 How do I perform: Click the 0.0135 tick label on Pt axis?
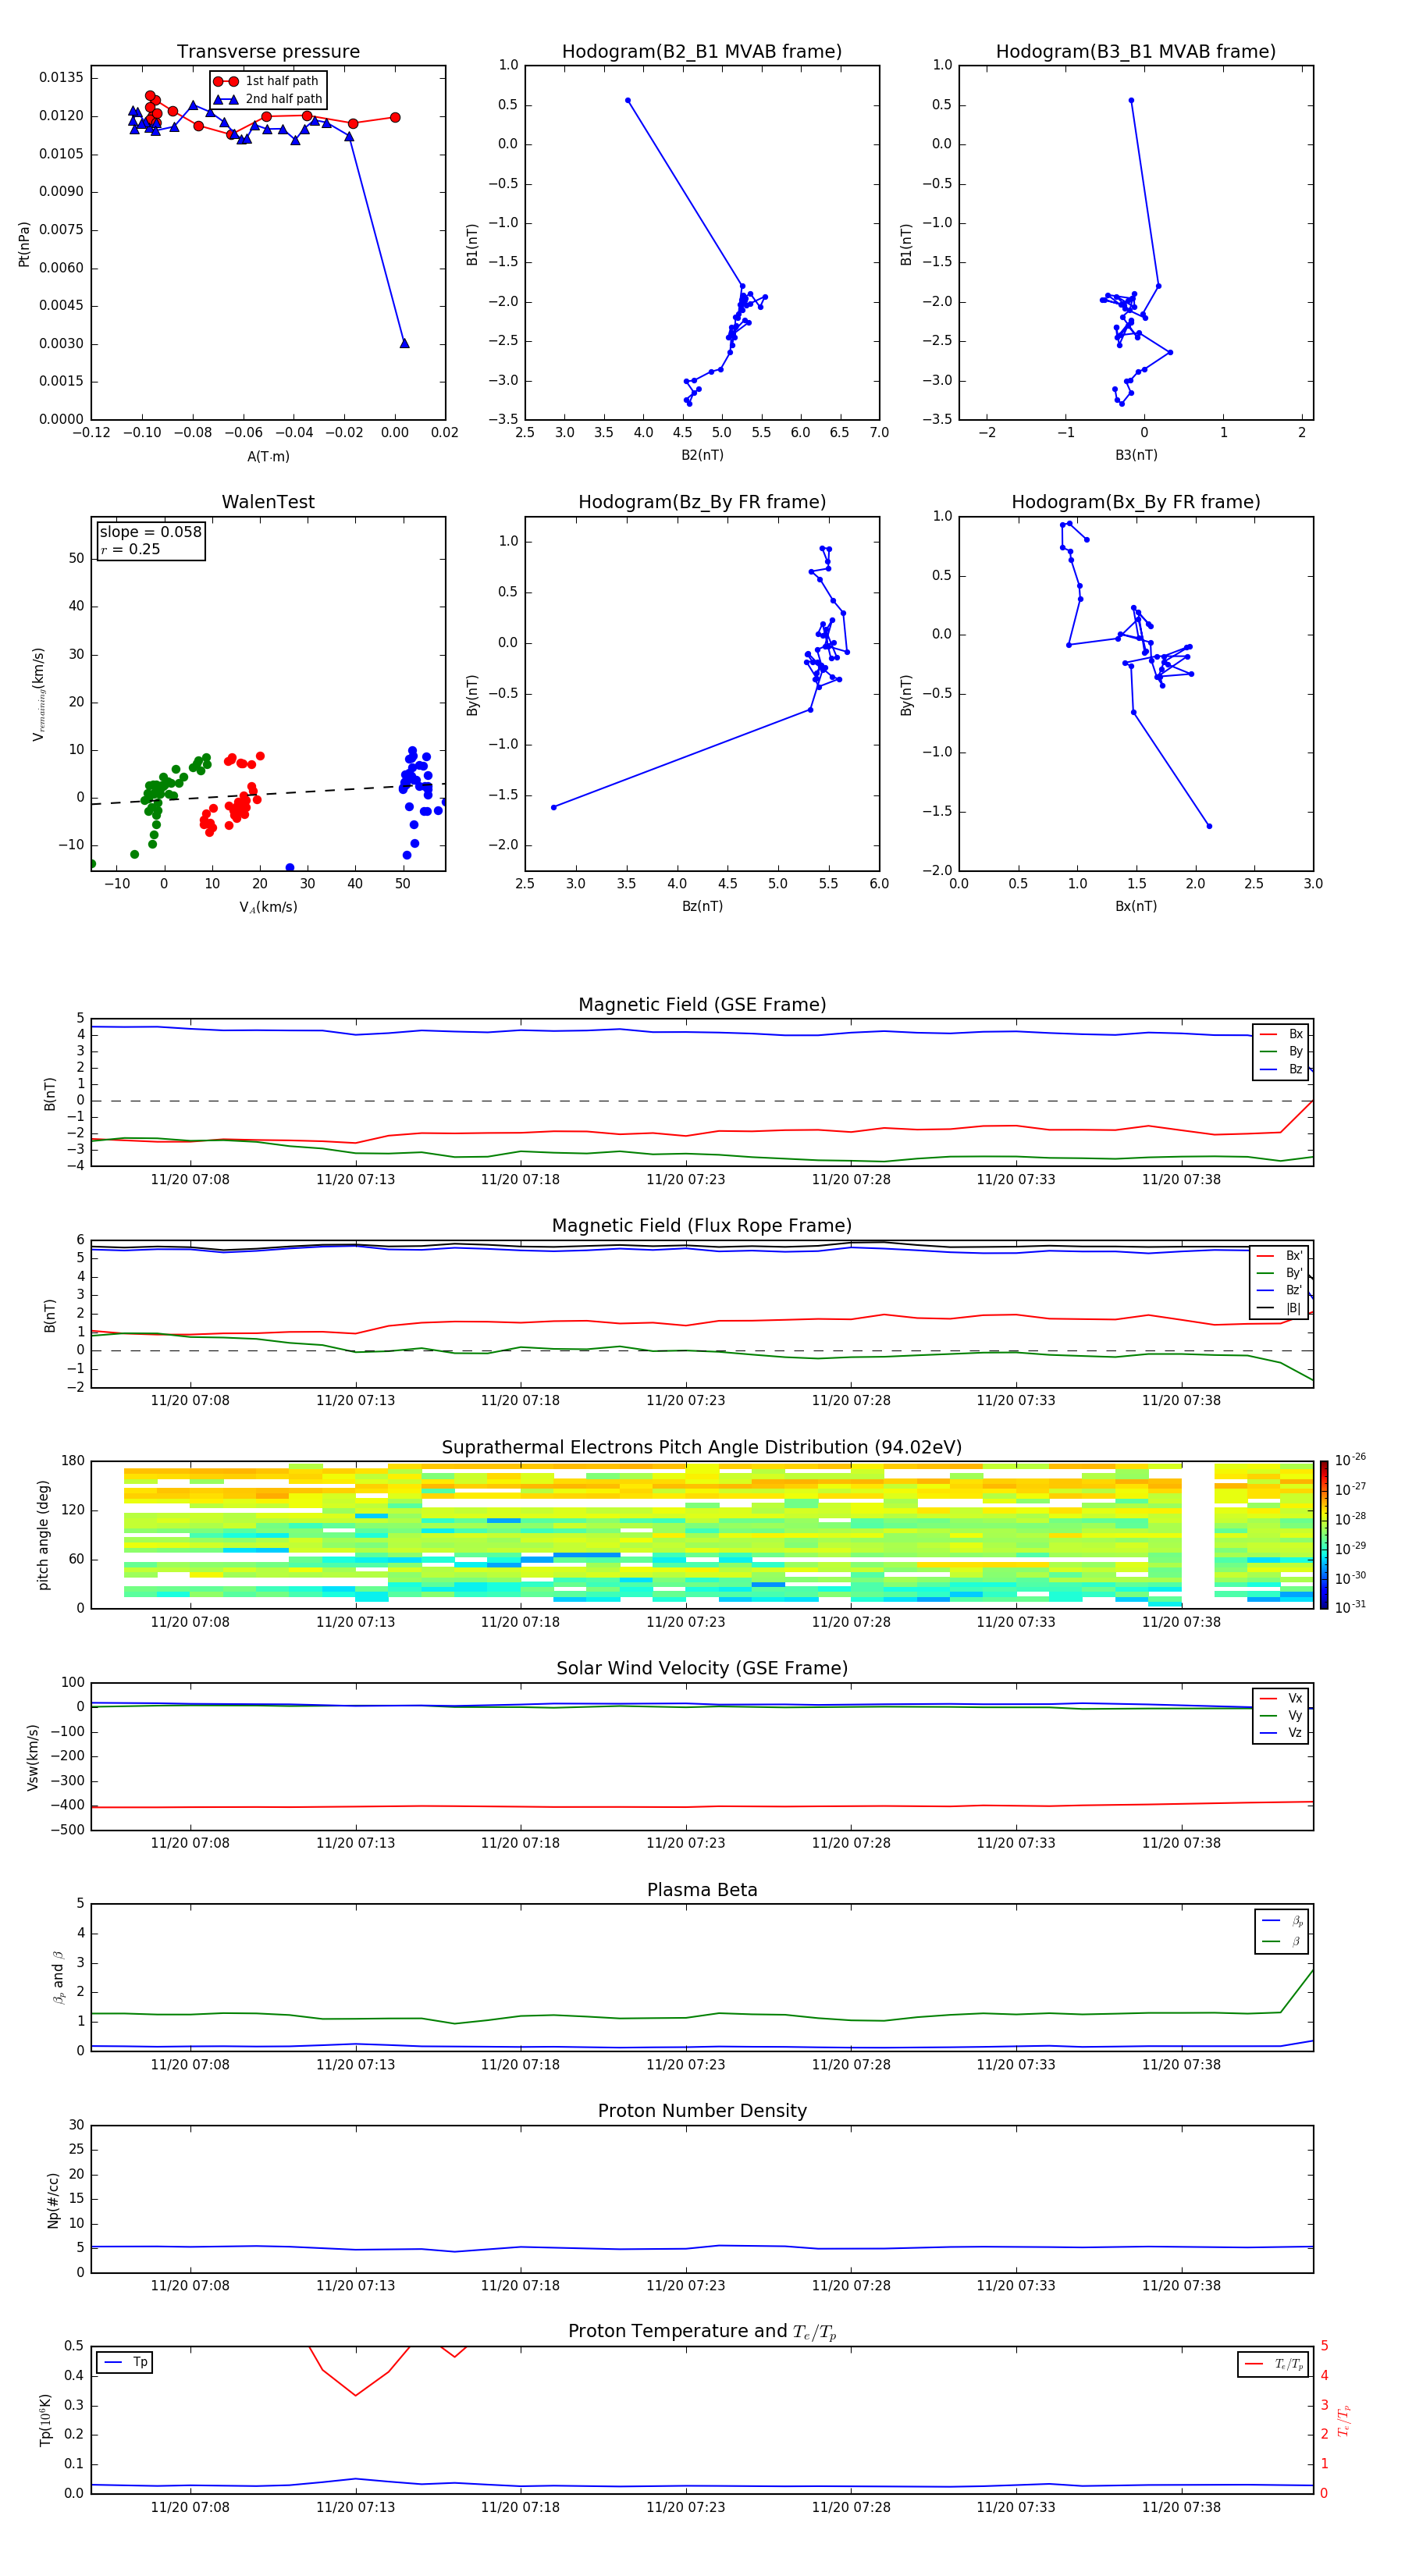point(62,77)
